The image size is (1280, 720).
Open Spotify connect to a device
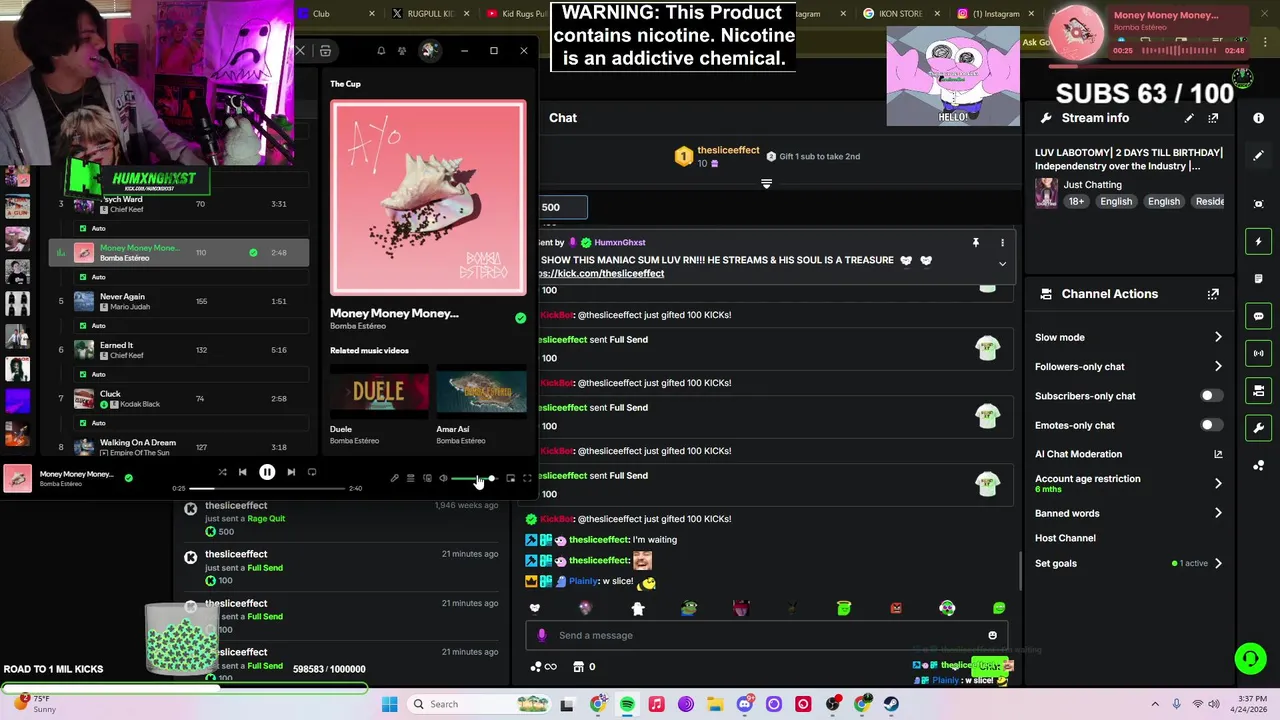427,478
